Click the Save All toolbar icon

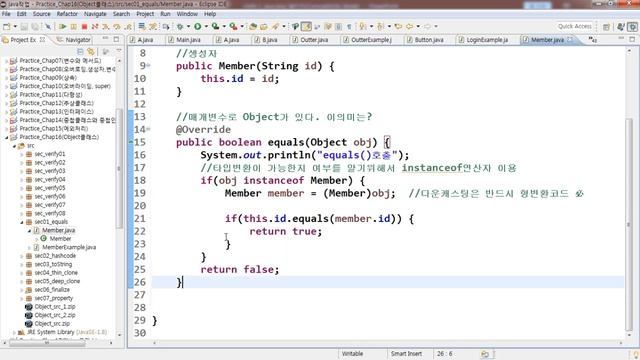35,27
